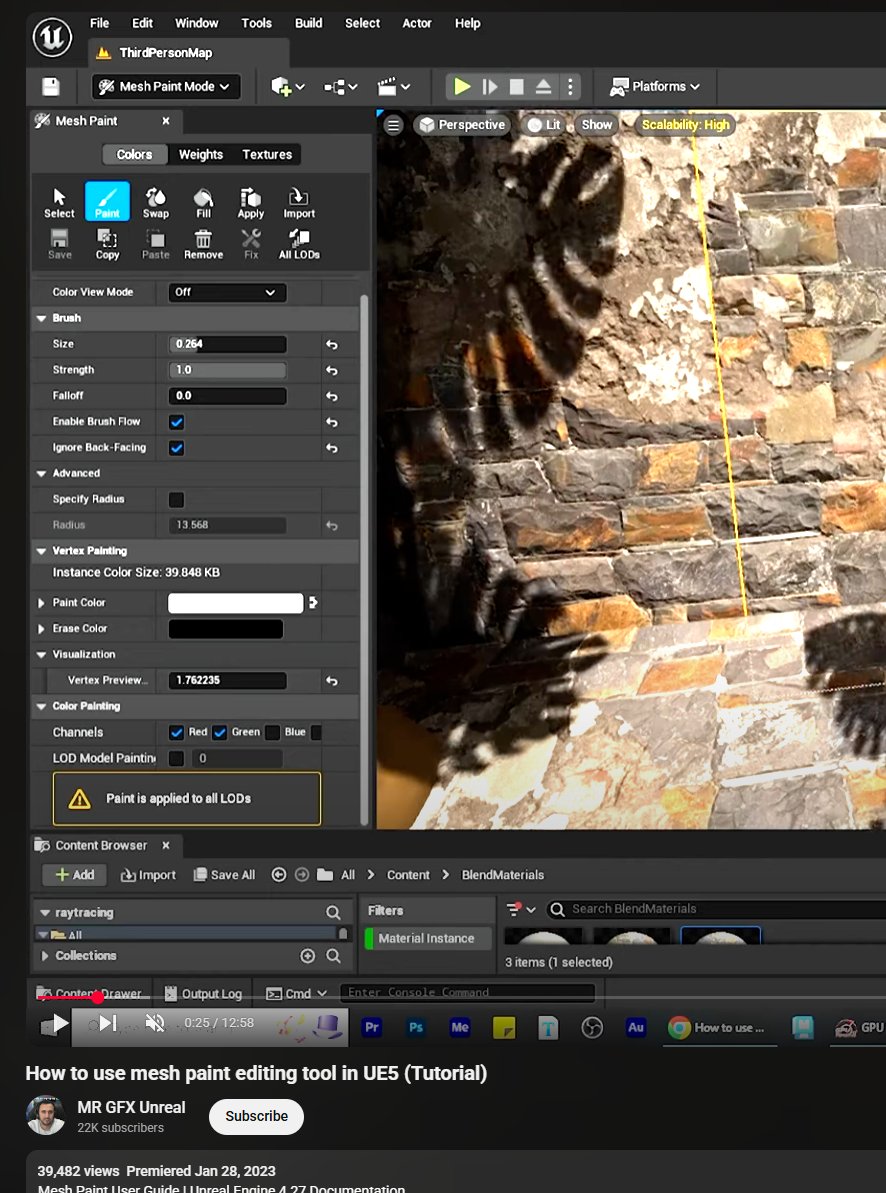Click the All LODs tool icon
The width and height of the screenshot is (886, 1193).
(299, 244)
